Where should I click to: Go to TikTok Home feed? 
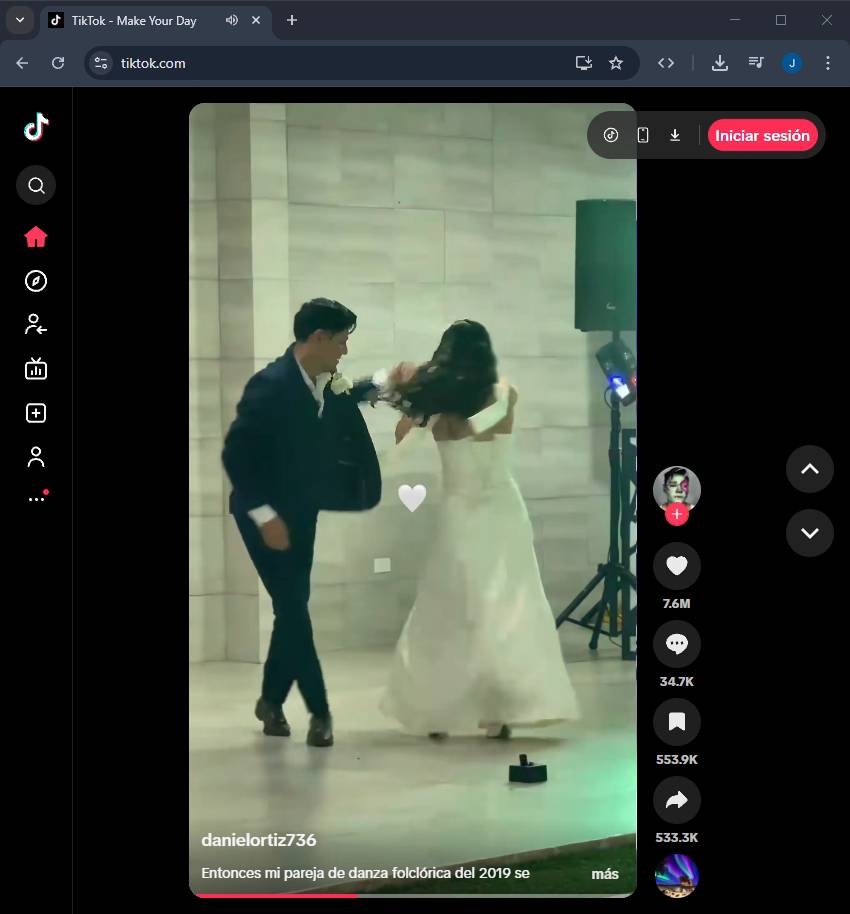[36, 237]
